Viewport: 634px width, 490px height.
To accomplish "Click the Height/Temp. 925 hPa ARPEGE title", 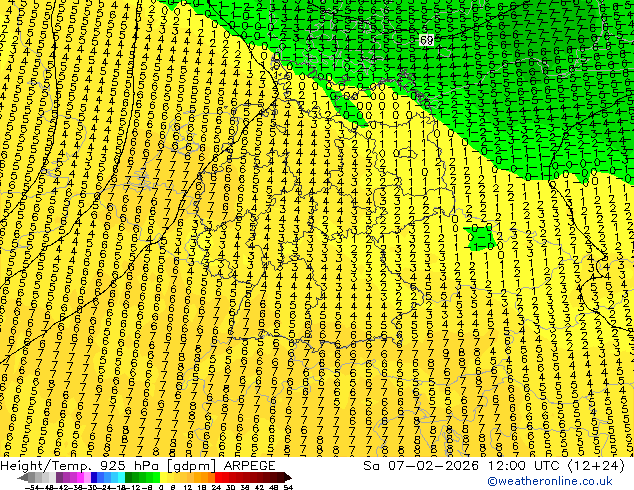I will pyautogui.click(x=138, y=466).
